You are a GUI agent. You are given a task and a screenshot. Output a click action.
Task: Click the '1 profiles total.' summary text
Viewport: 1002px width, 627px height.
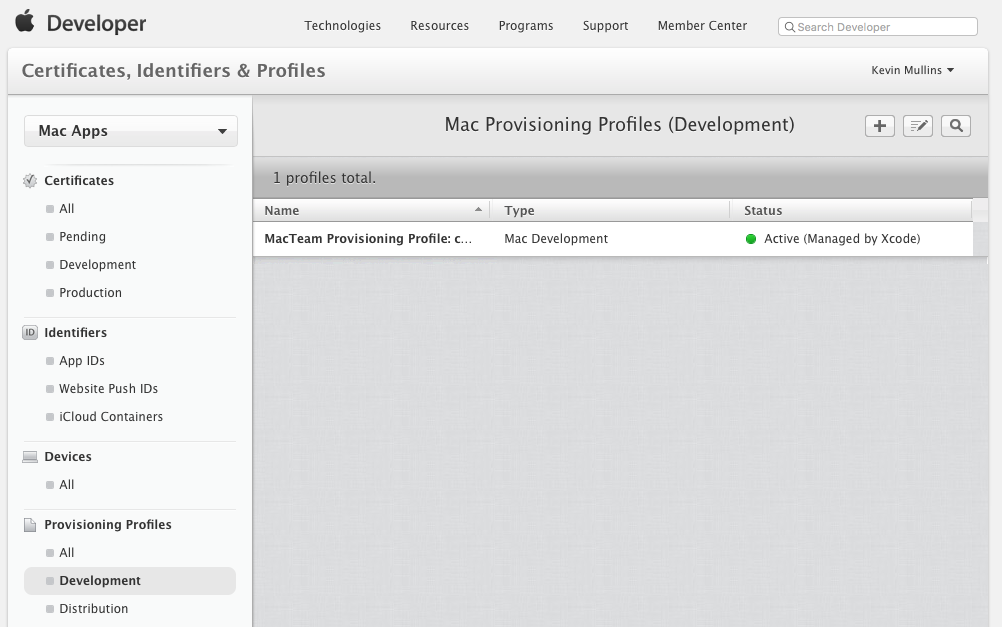click(x=325, y=178)
